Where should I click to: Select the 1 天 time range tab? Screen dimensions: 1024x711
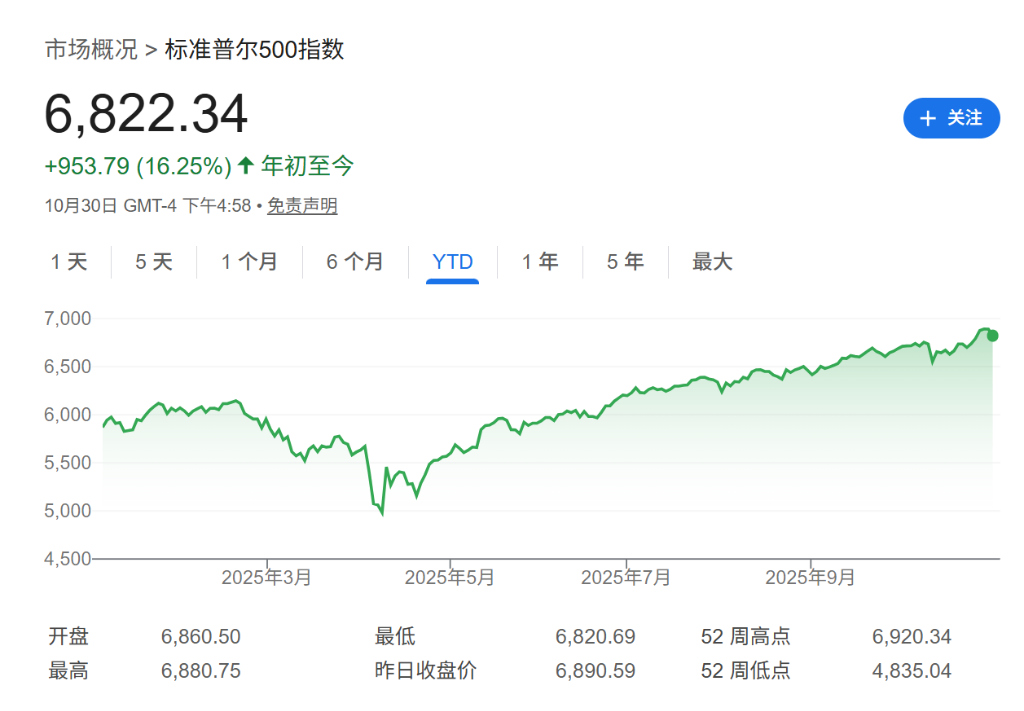(69, 262)
